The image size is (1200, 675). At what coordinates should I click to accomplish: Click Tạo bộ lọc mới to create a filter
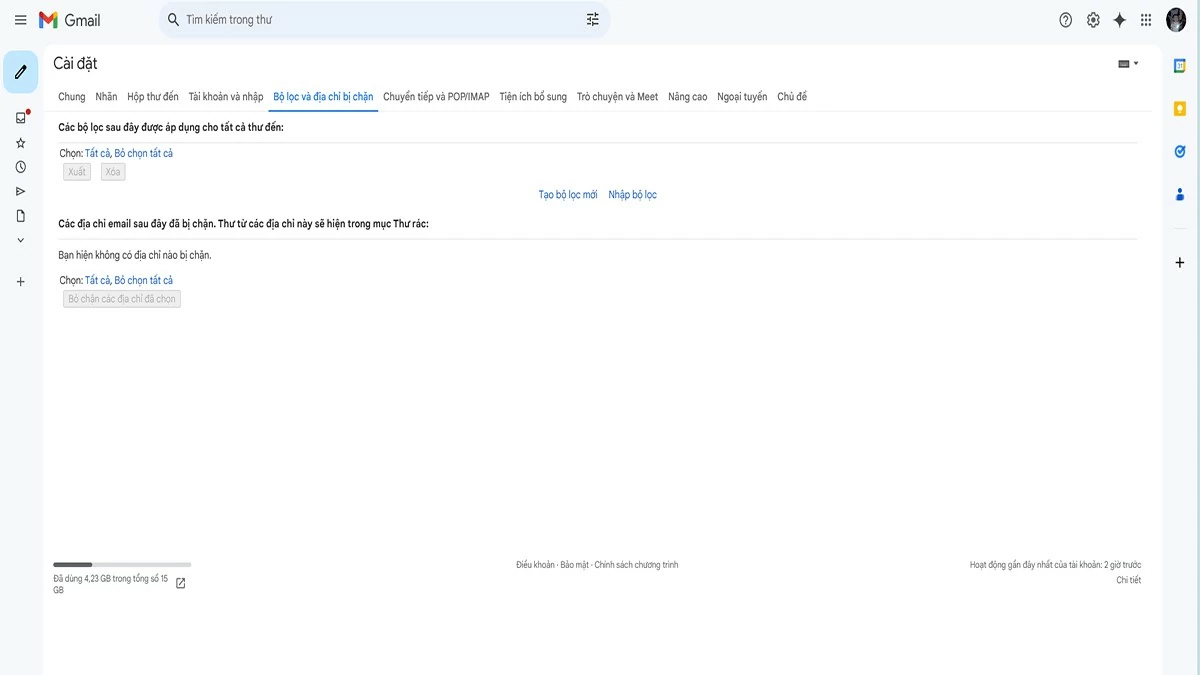tap(567, 194)
